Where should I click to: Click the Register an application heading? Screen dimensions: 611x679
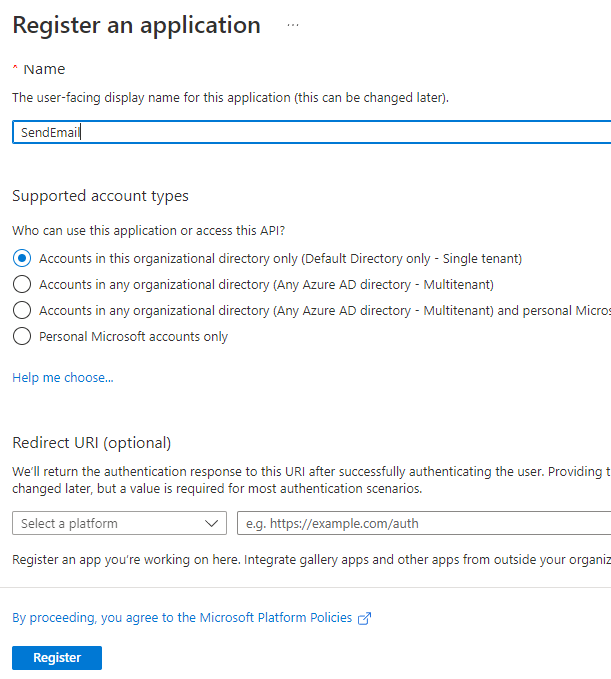coord(136,25)
